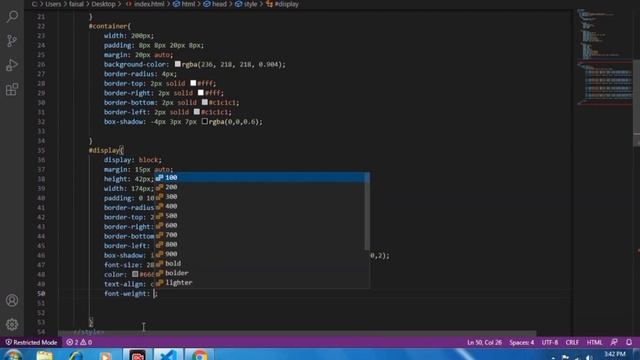Viewport: 640px width, 360px height.
Task: Click the border-left #c1c1c1 color swatch
Action: pos(197,112)
